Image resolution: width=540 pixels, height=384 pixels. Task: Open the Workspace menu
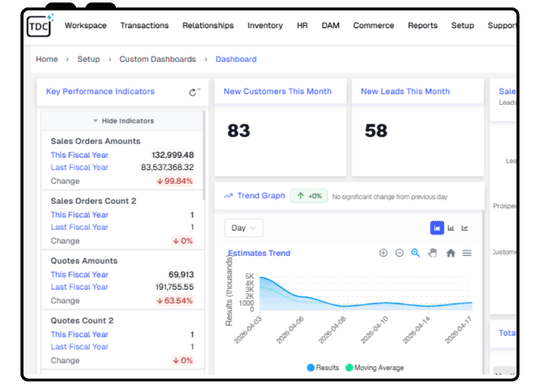pyautogui.click(x=85, y=25)
